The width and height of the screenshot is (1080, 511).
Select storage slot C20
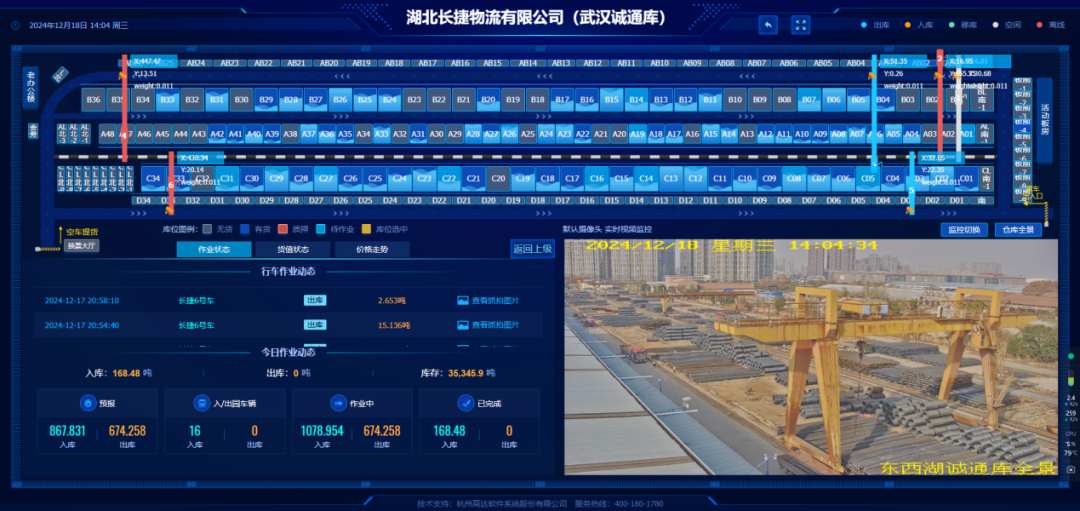click(x=498, y=178)
